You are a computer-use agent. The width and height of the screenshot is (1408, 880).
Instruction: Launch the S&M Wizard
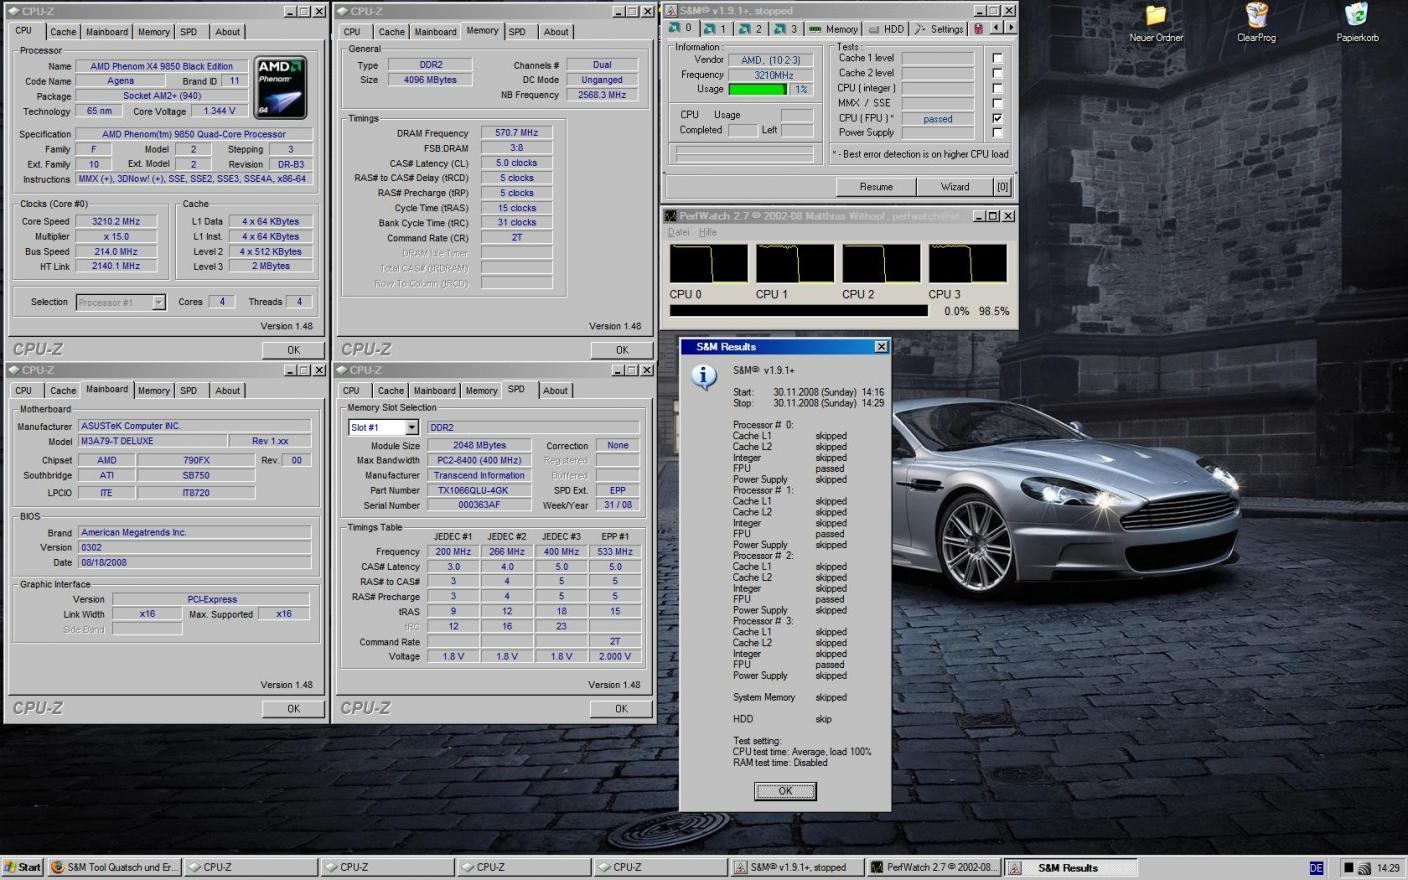click(x=955, y=187)
